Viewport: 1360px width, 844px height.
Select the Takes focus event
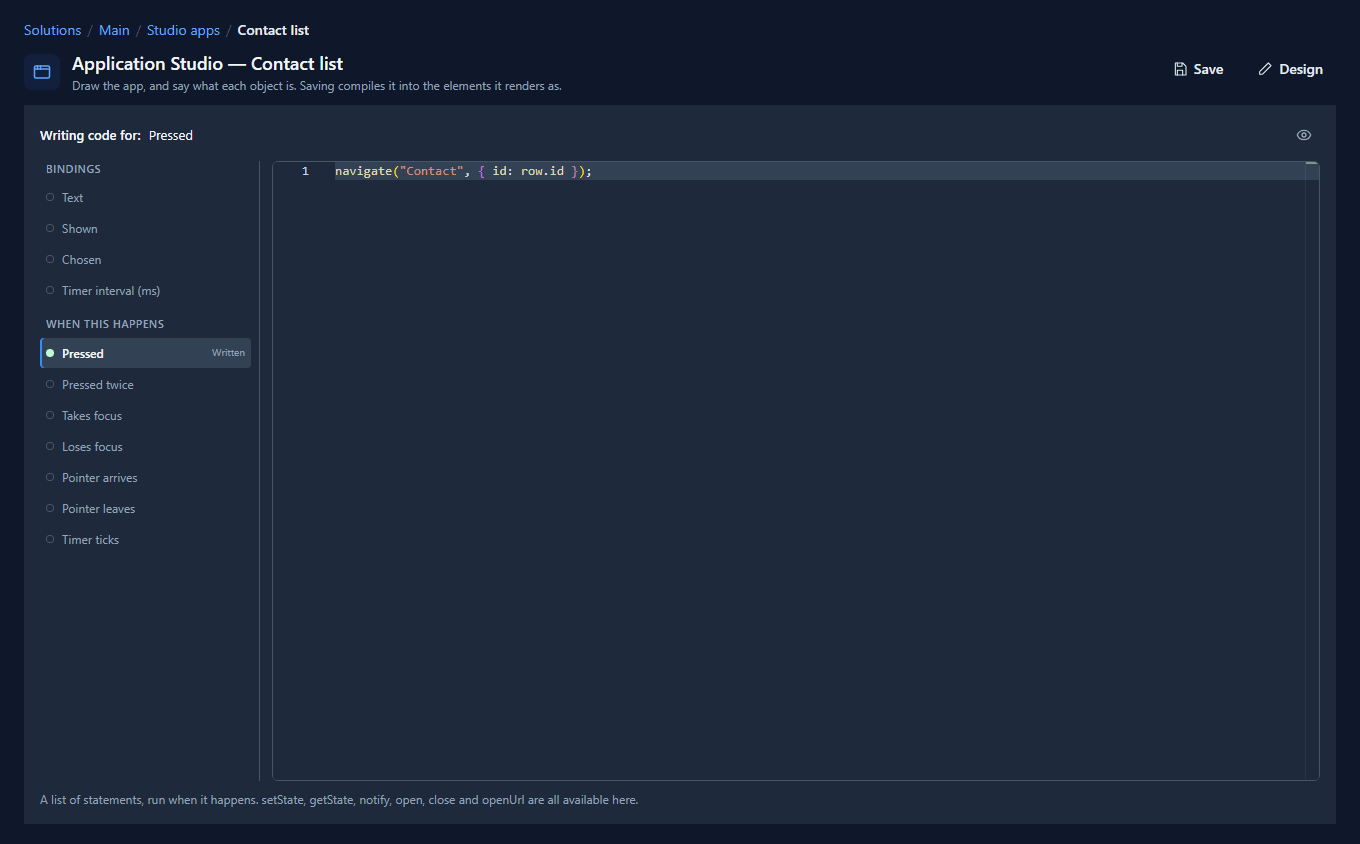[145, 416]
